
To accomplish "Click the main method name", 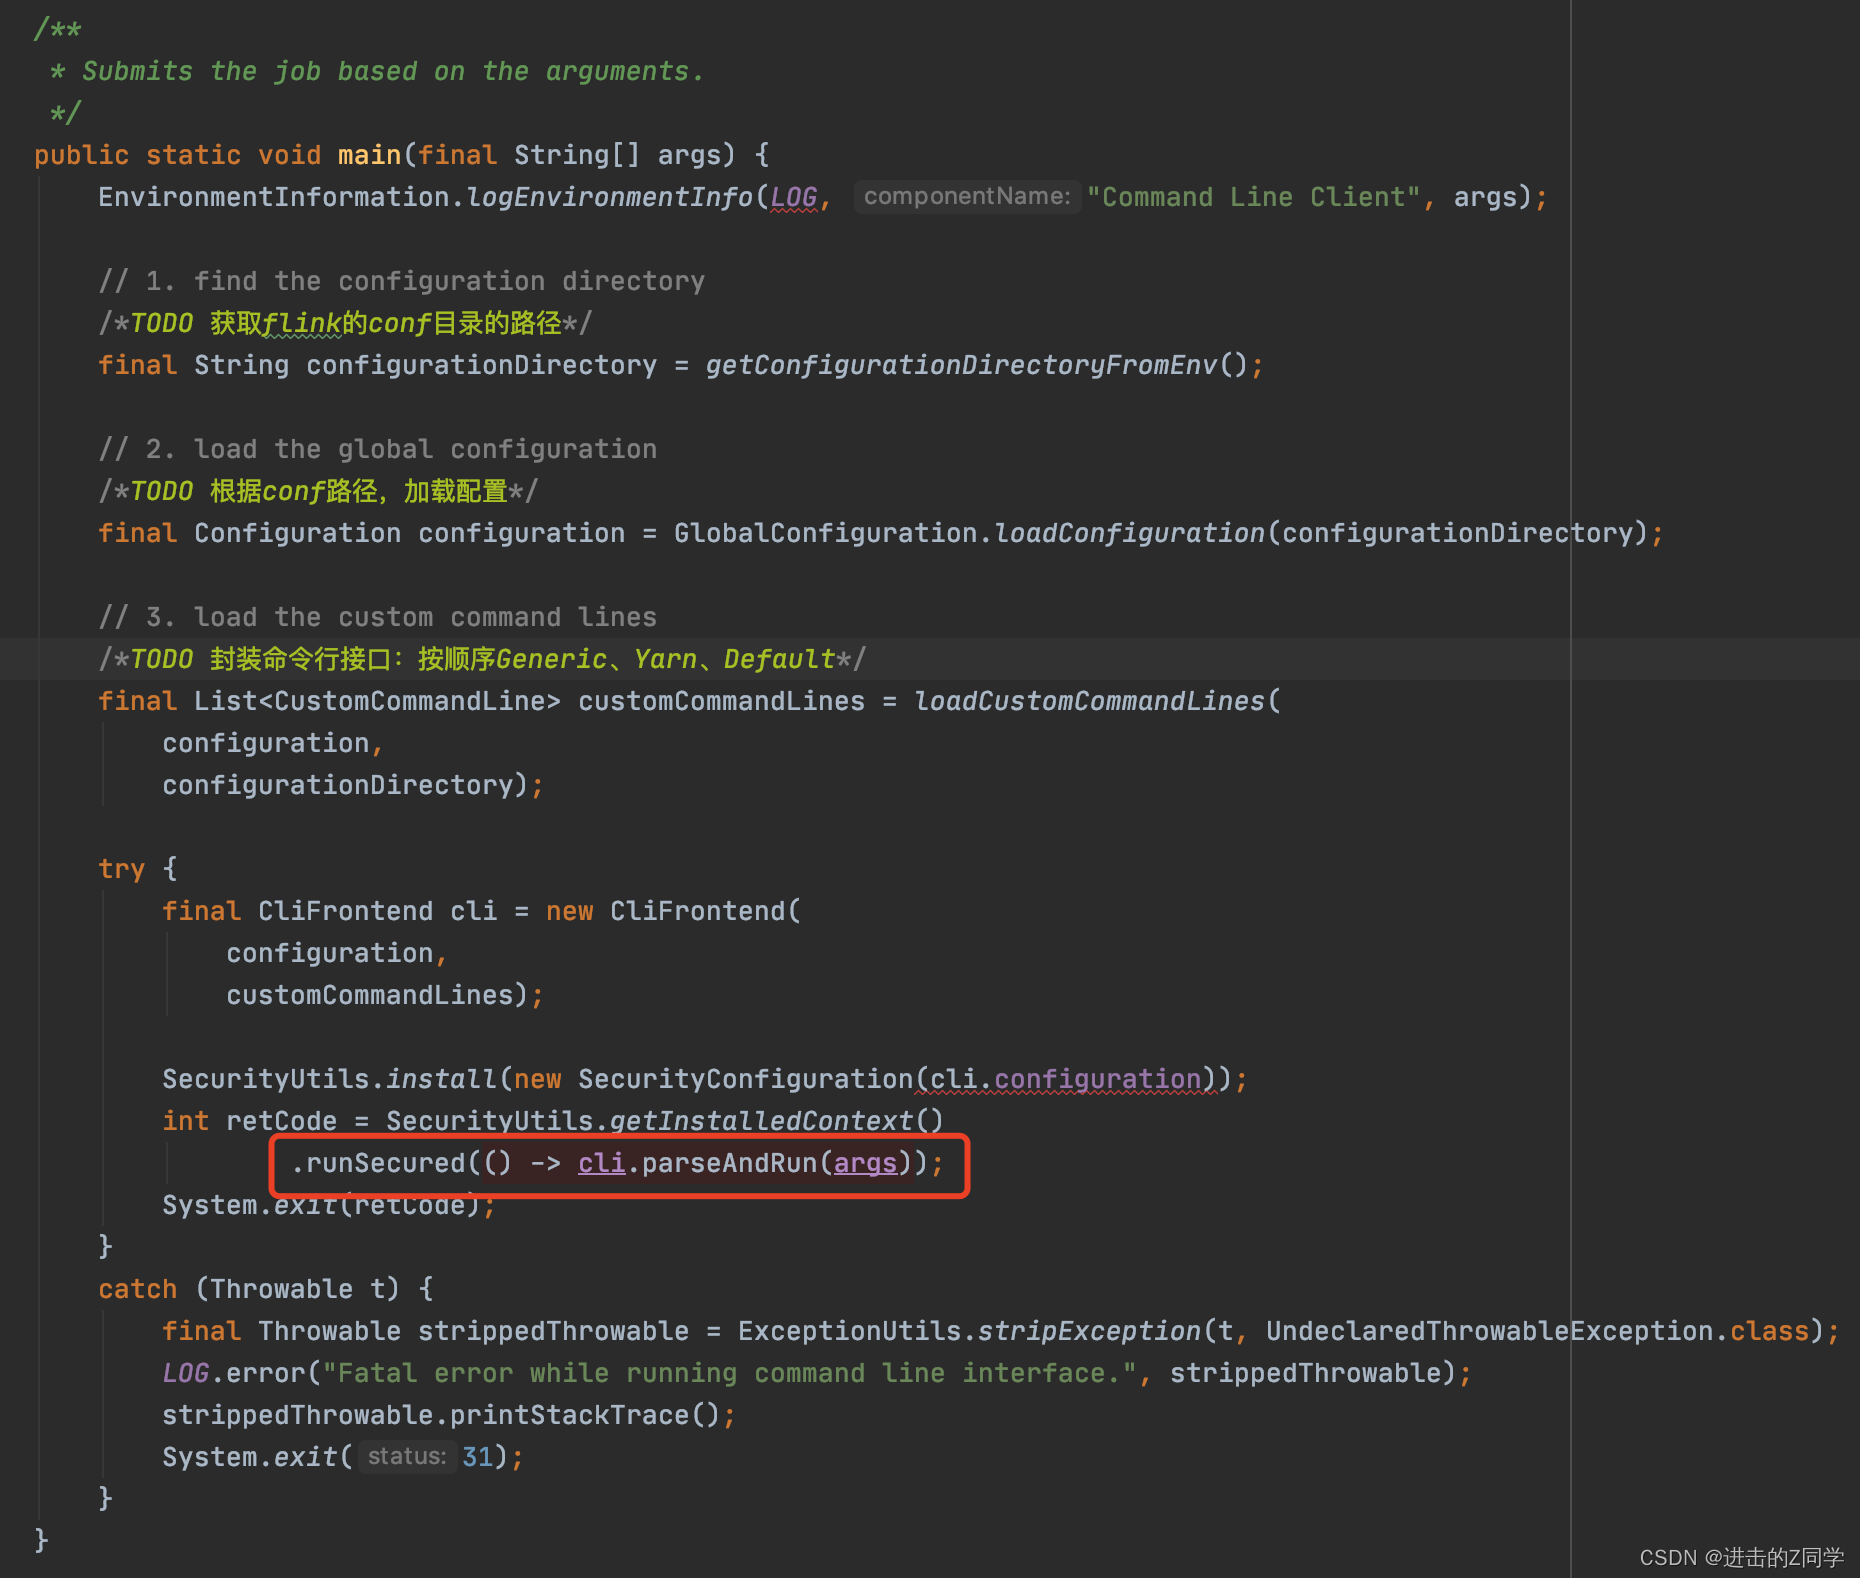I will [x=369, y=155].
